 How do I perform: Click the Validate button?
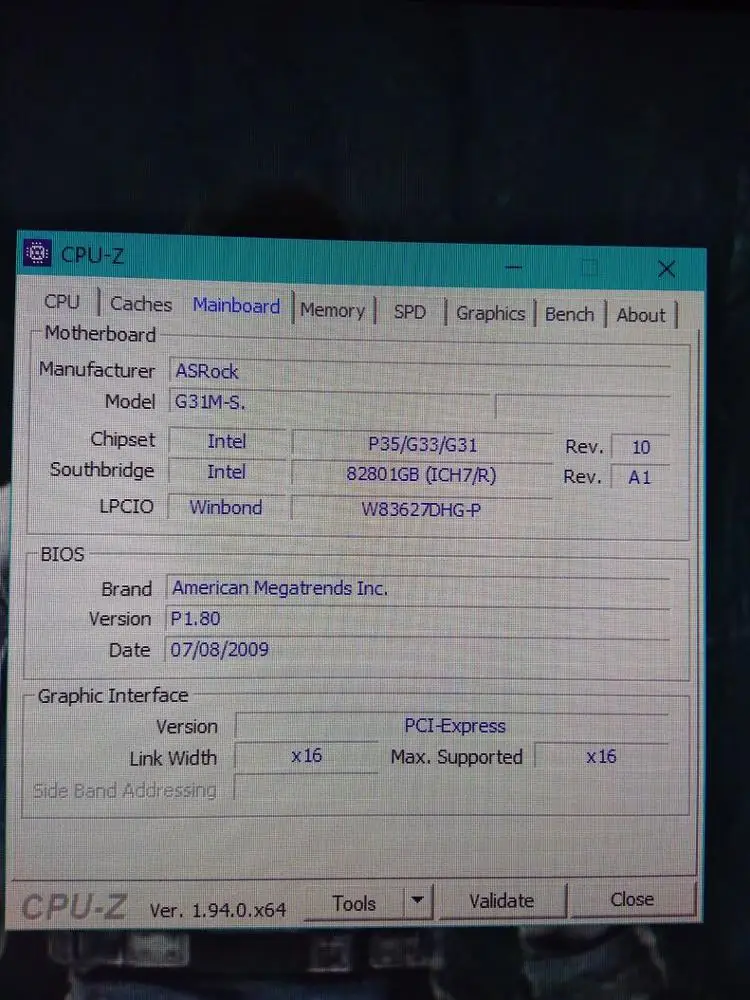501,901
